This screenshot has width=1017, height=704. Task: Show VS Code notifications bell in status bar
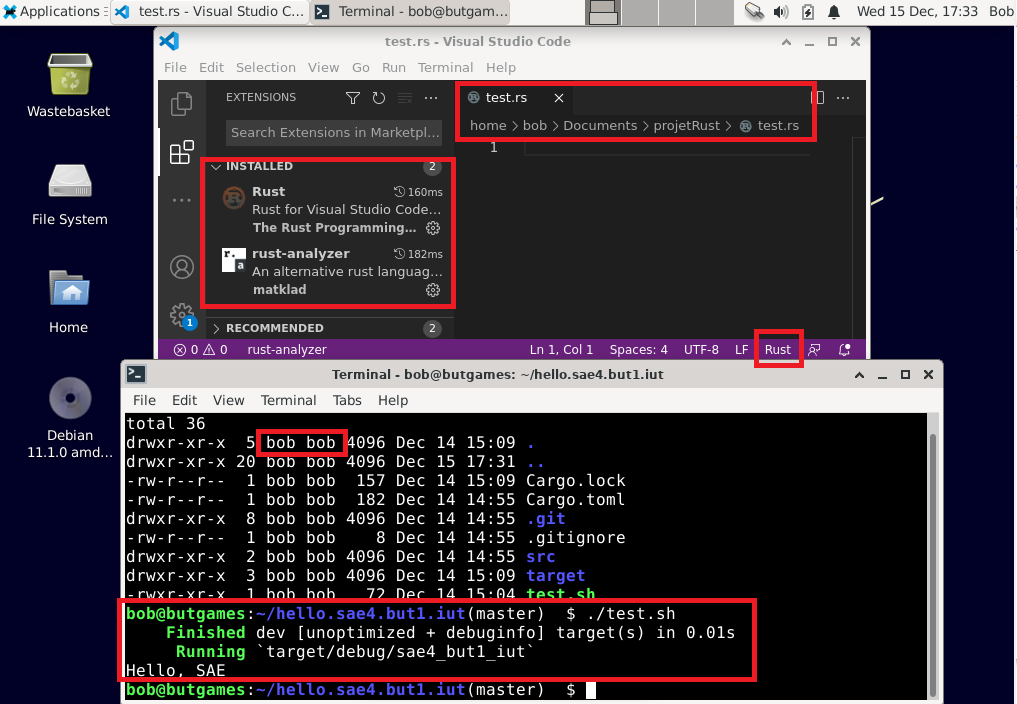coord(844,350)
